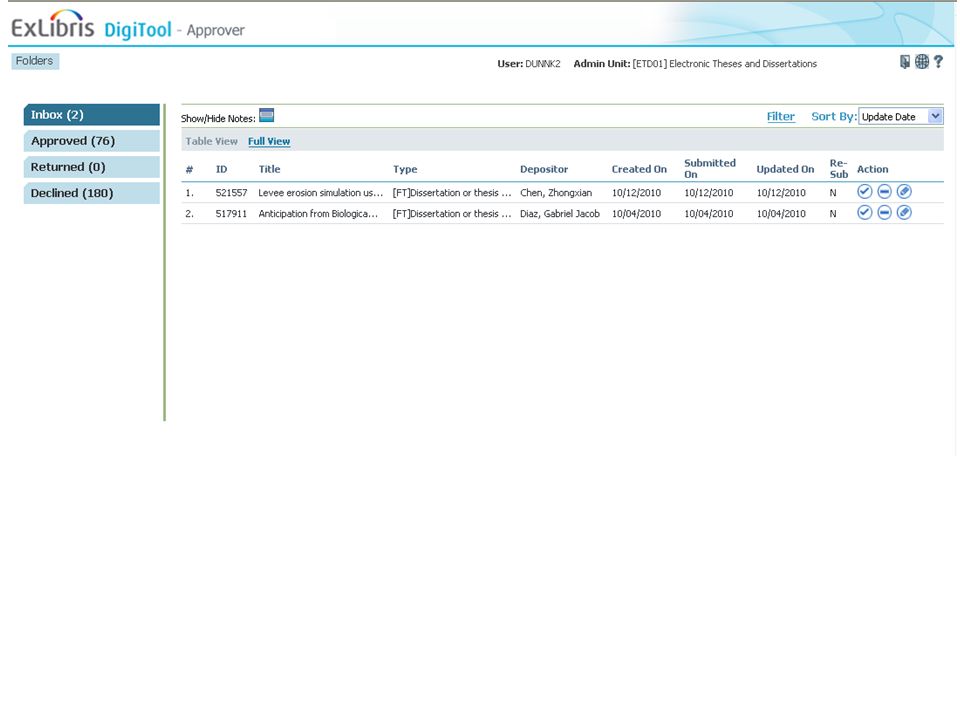Viewport: 960px width, 720px height.
Task: Select ID 521557 cell
Action: click(x=231, y=193)
